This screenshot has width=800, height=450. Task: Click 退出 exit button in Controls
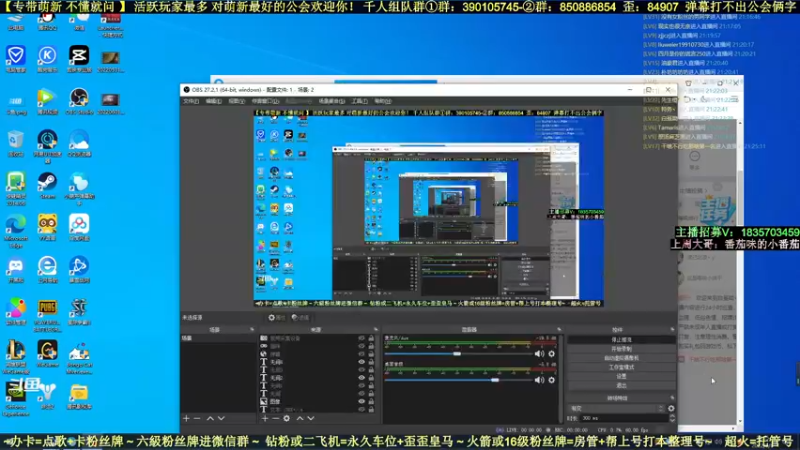[621, 386]
